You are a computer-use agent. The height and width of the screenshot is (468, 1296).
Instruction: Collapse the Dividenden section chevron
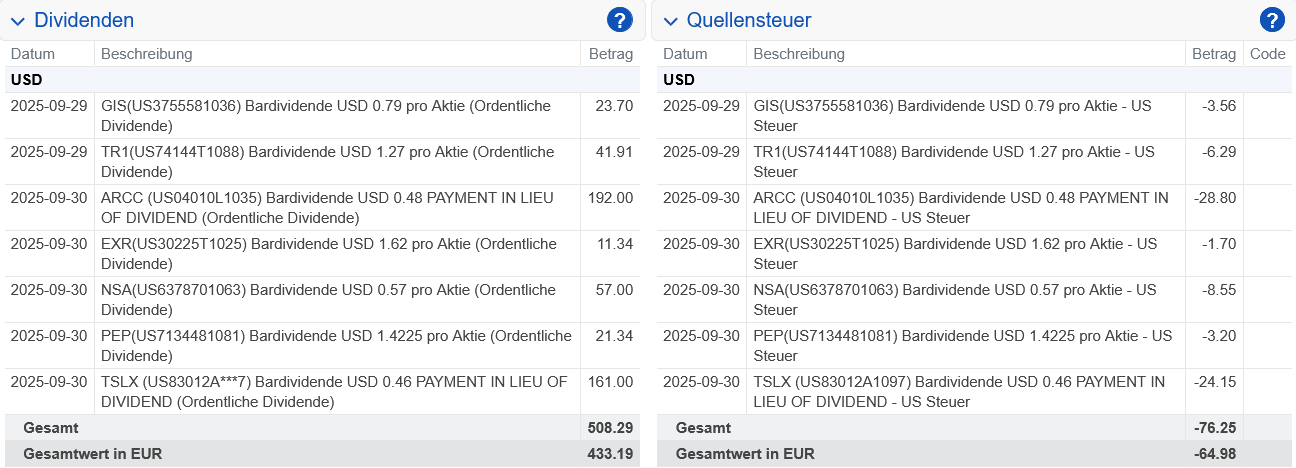tap(17, 21)
